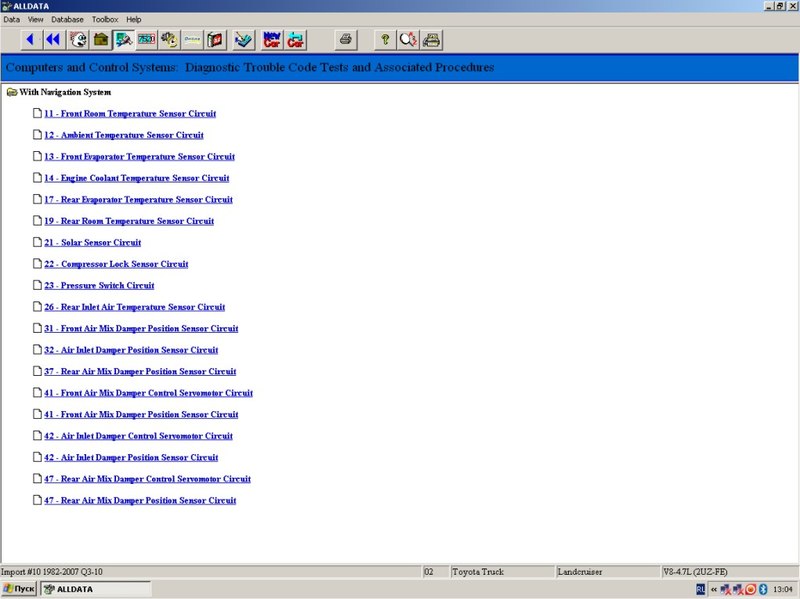This screenshot has height=599, width=800.
Task: Click the red circular tray icon
Action: click(x=751, y=589)
